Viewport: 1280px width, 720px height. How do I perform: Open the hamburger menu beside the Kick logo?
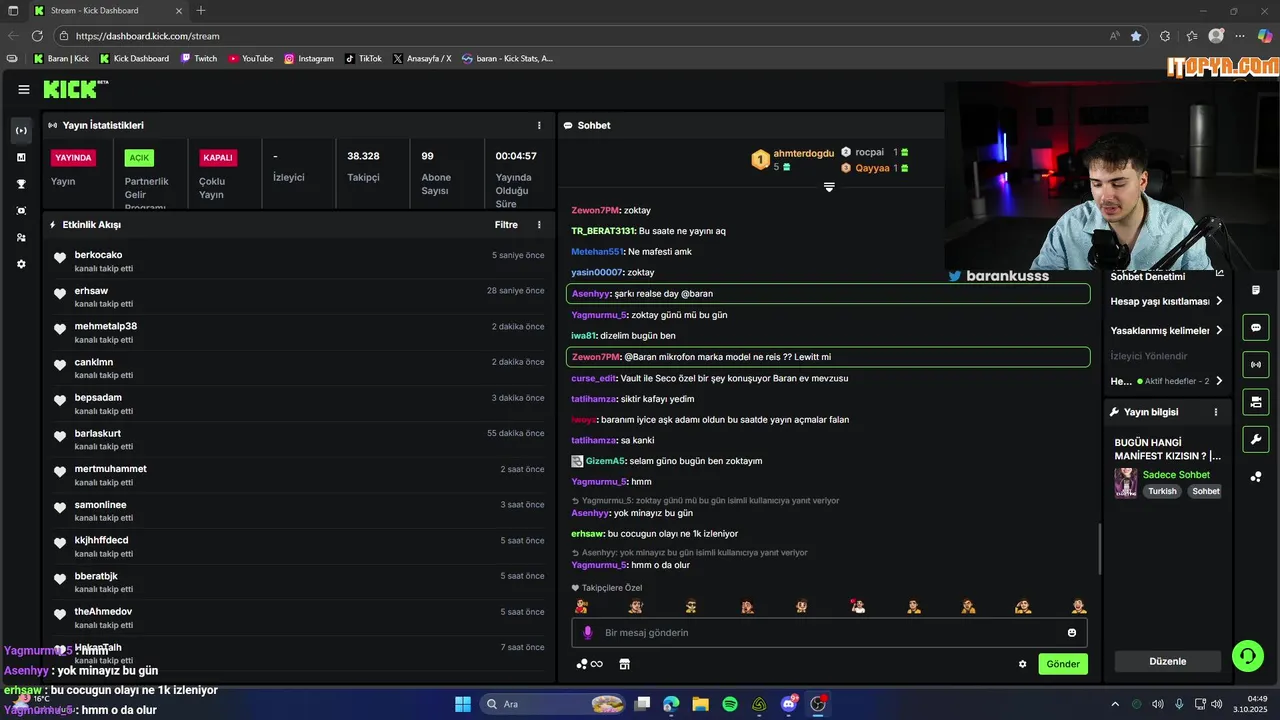[x=23, y=89]
